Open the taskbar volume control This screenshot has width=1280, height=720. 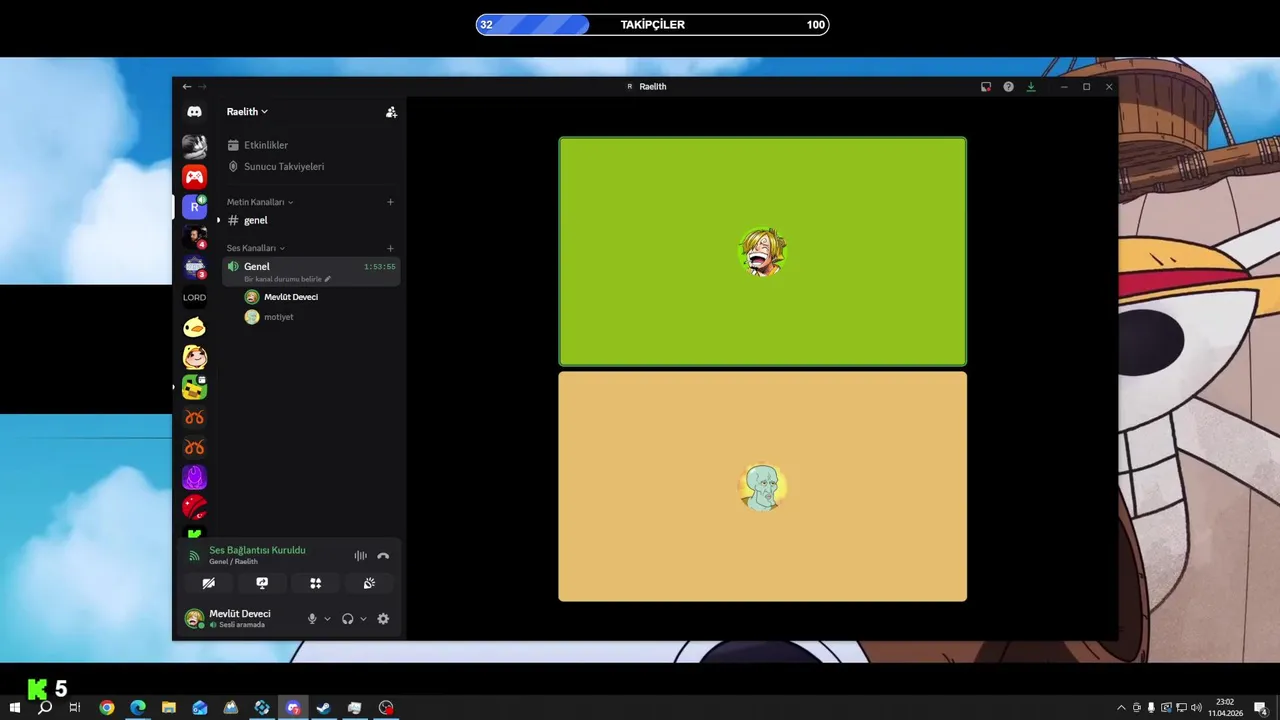click(x=1196, y=708)
